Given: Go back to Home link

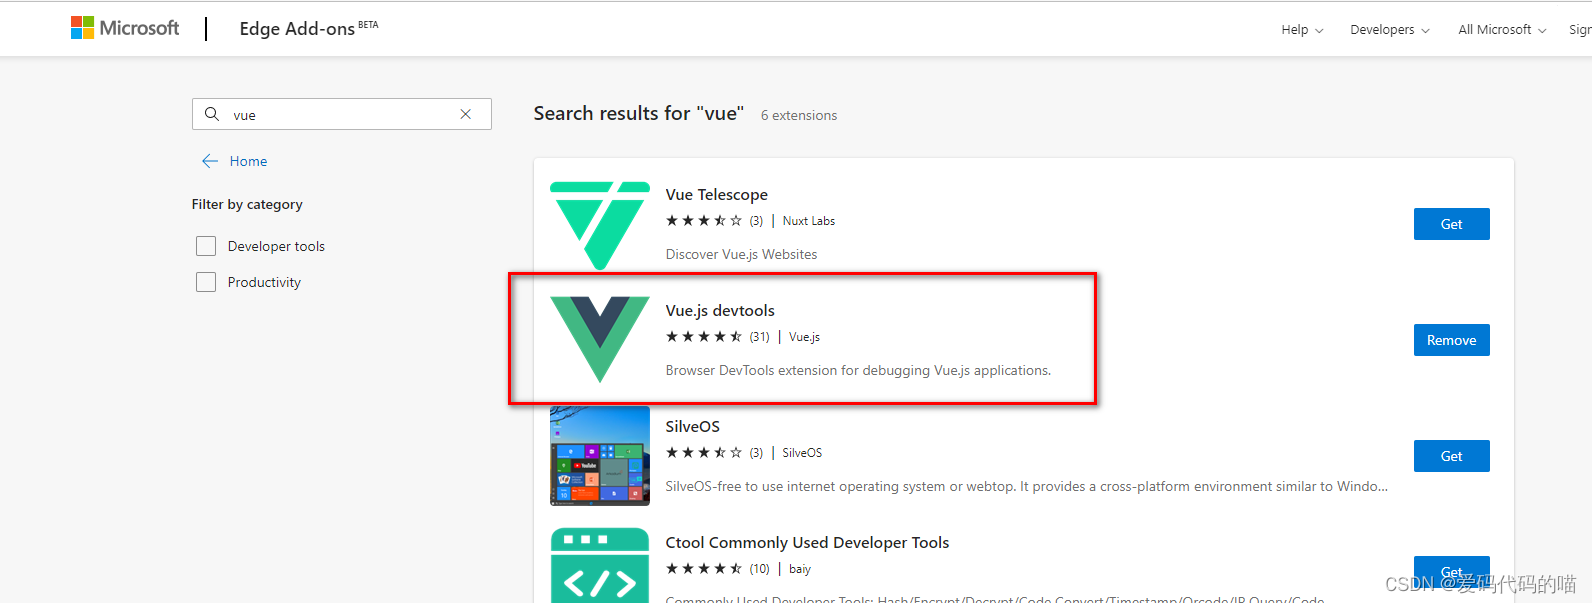Looking at the screenshot, I should click(x=248, y=161).
